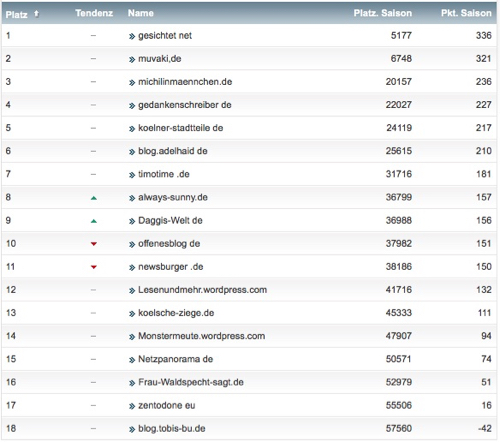The height and width of the screenshot is (442, 500).
Task: Click the chevron icon before always-sunny.de
Action: coord(132,198)
